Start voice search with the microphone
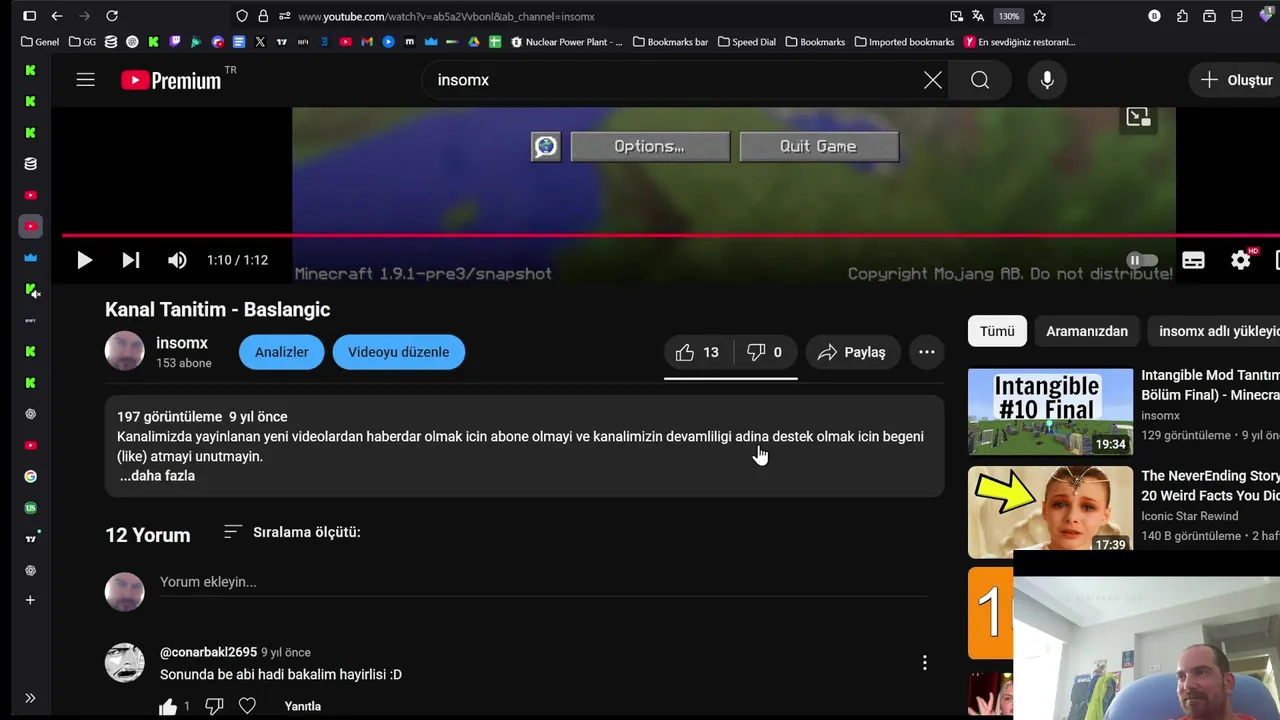The height and width of the screenshot is (720, 1280). [x=1047, y=80]
